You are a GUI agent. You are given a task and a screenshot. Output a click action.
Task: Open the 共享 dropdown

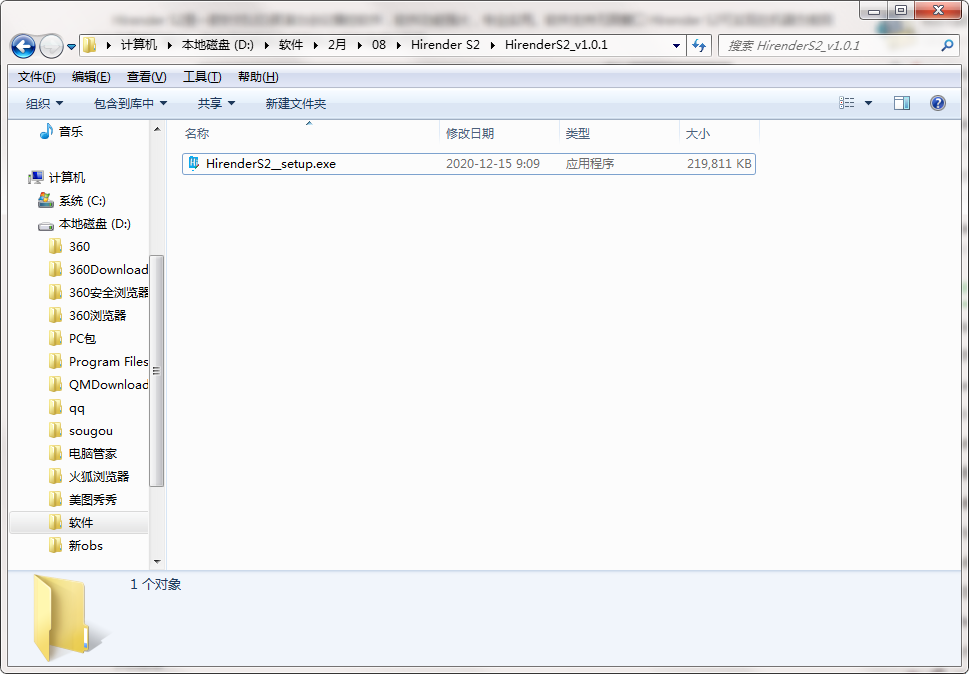click(216, 103)
